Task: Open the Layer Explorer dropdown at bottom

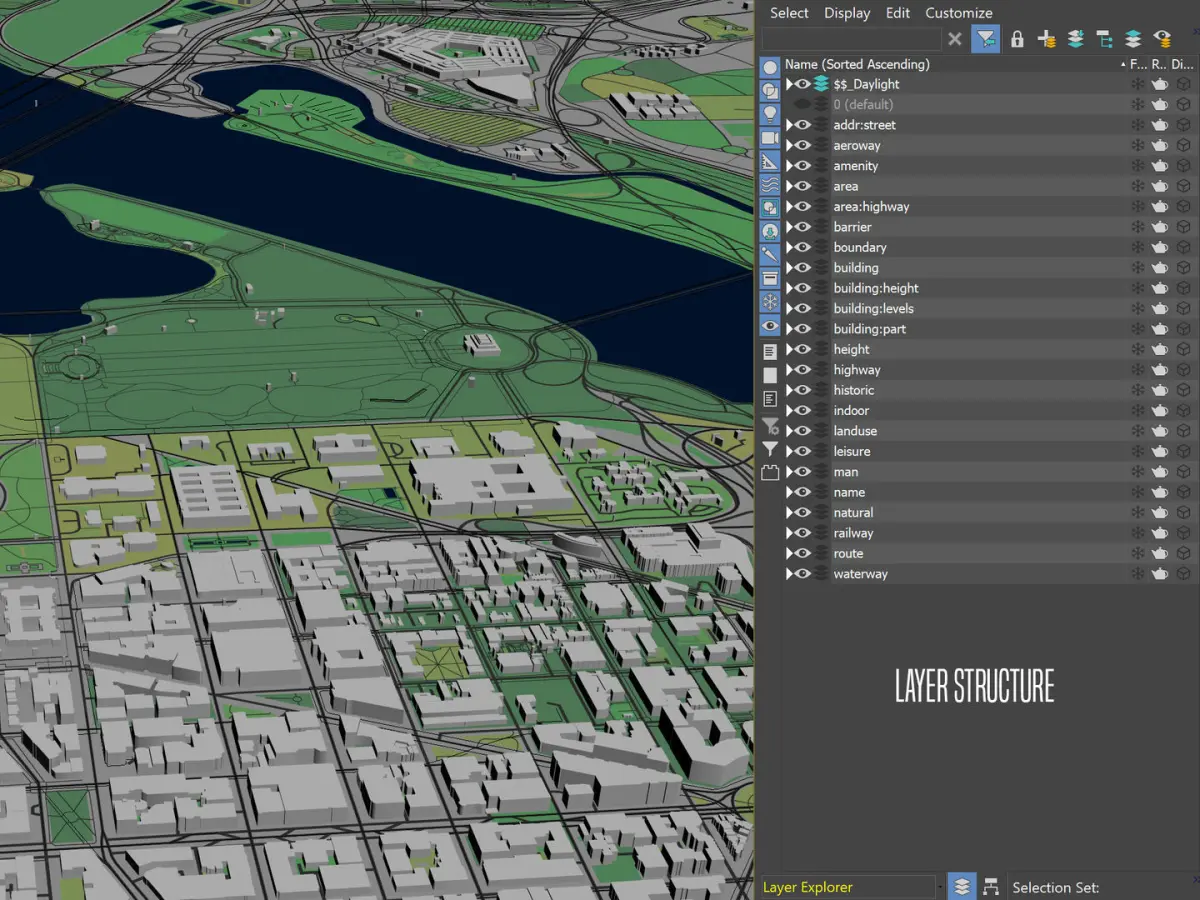Action: click(940, 887)
